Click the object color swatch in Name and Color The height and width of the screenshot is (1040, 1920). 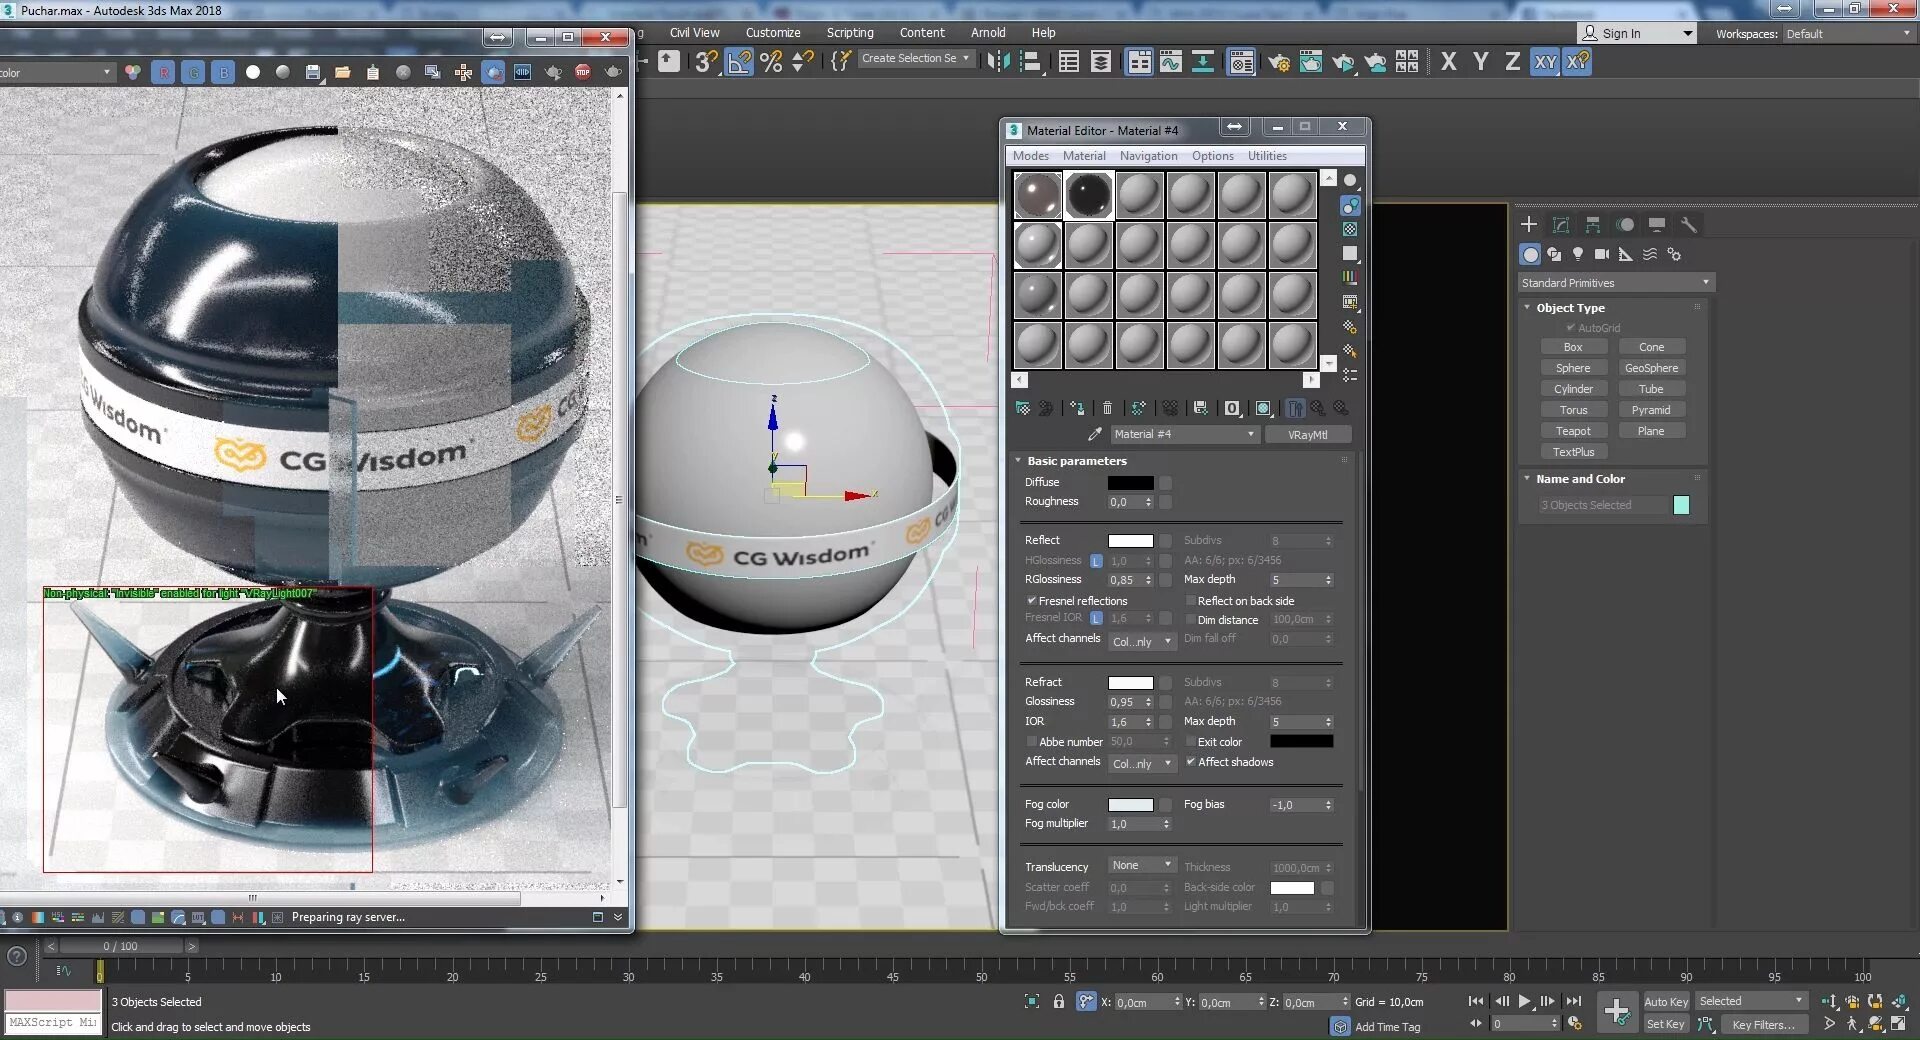coord(1681,505)
